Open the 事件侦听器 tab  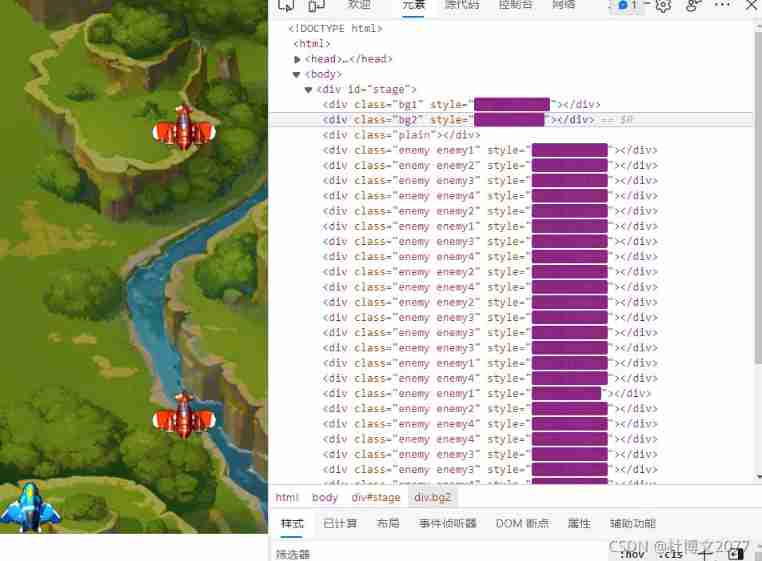point(448,524)
